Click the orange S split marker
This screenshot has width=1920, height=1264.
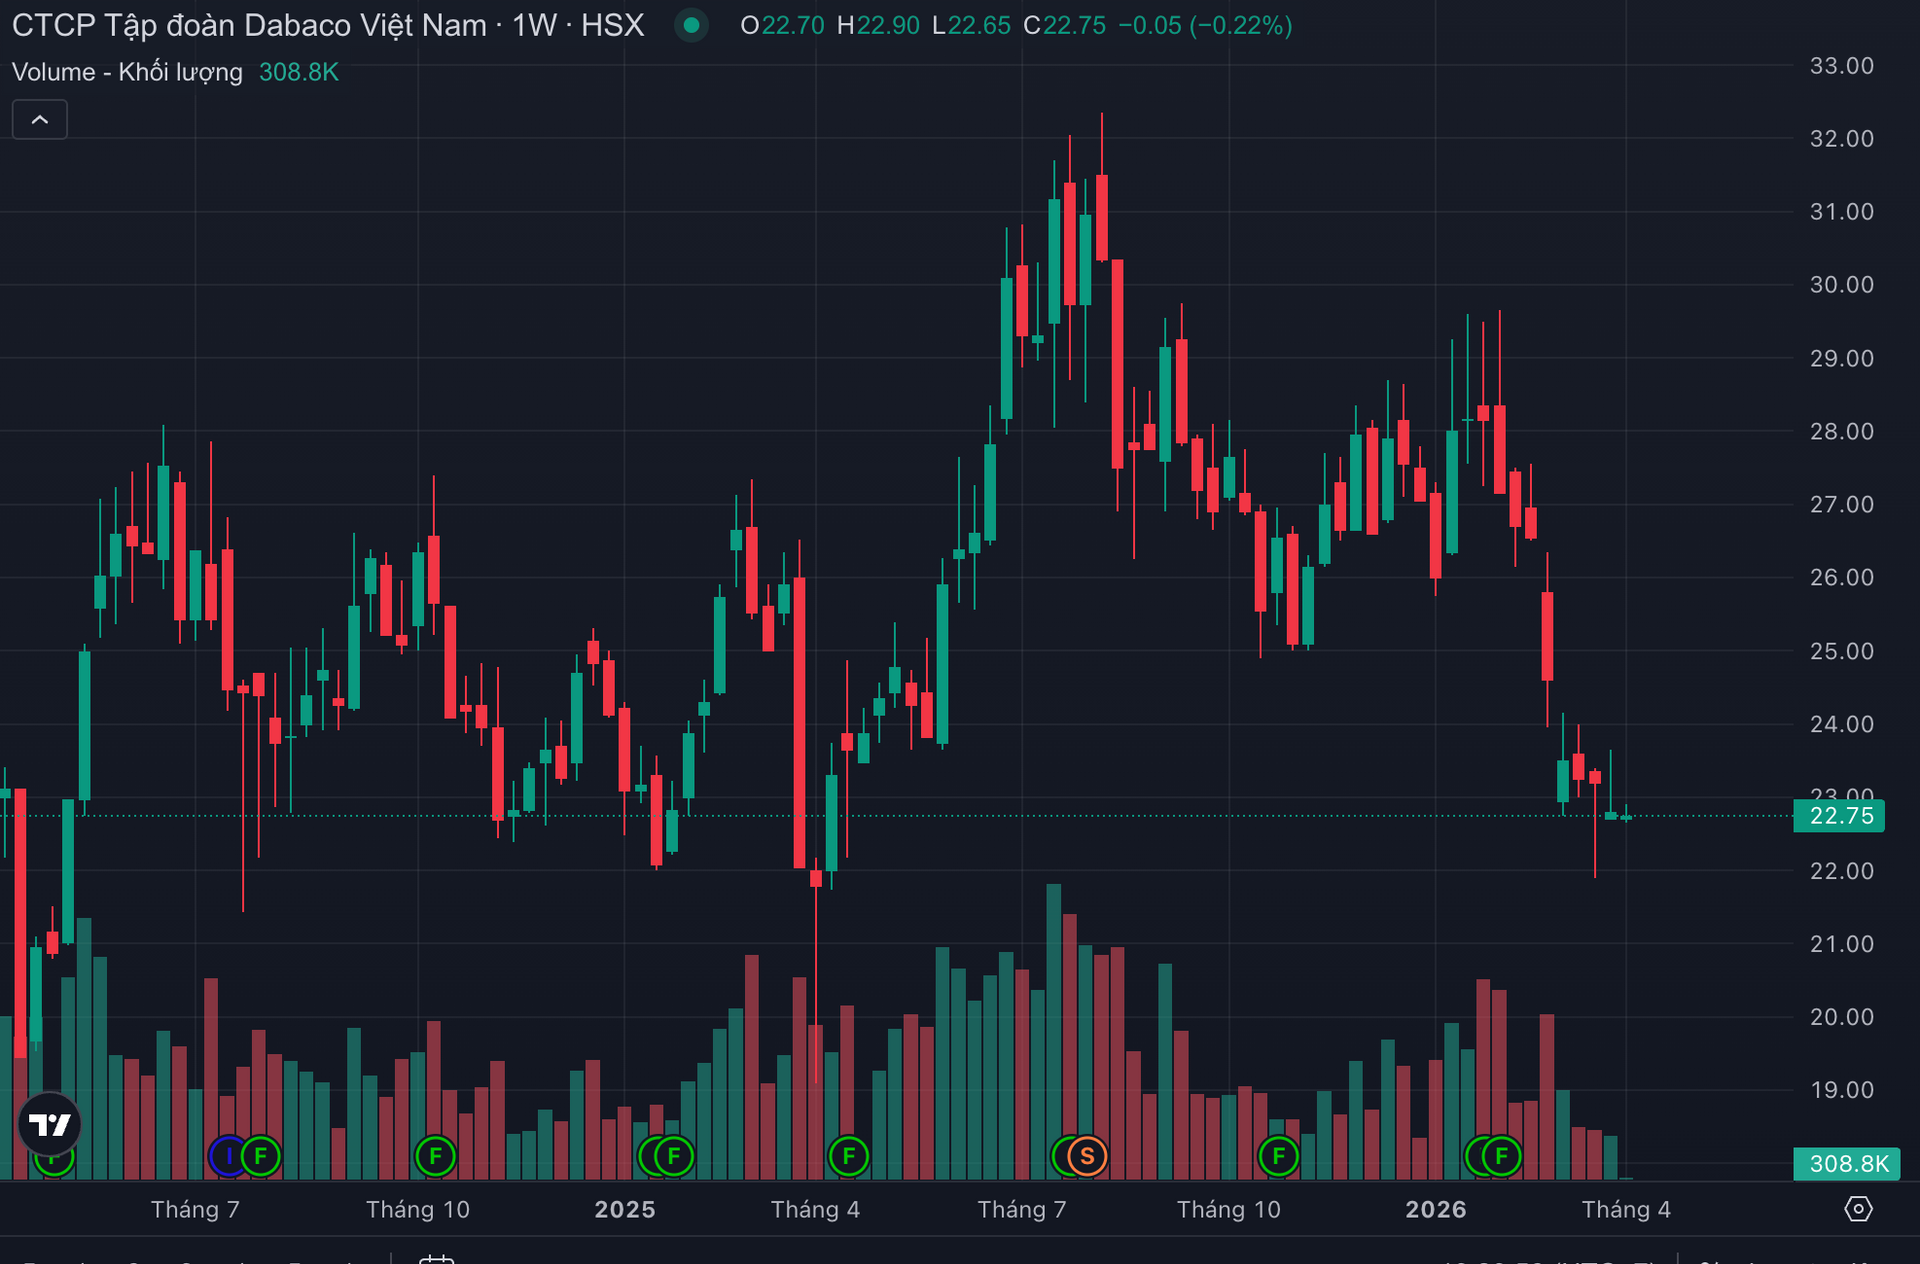tap(1087, 1157)
